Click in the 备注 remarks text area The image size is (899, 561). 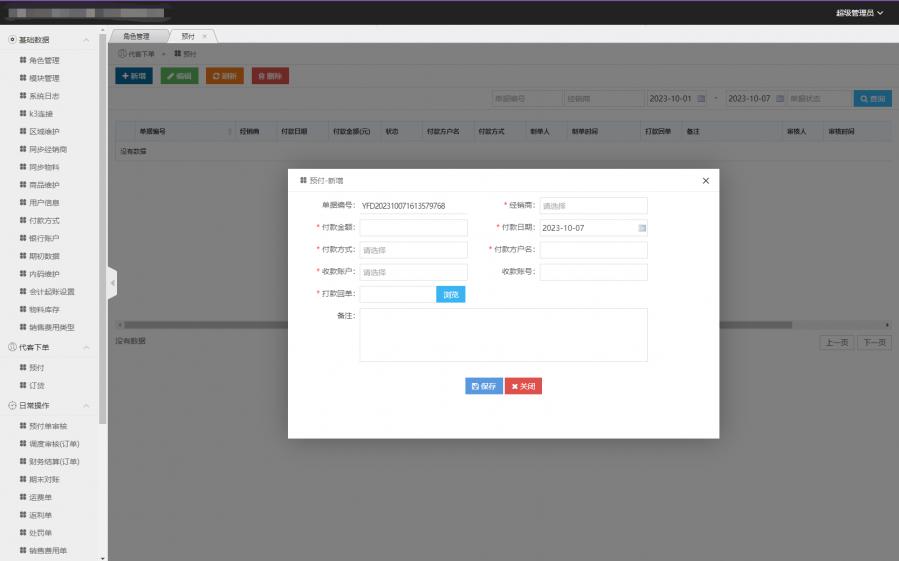tap(503, 334)
